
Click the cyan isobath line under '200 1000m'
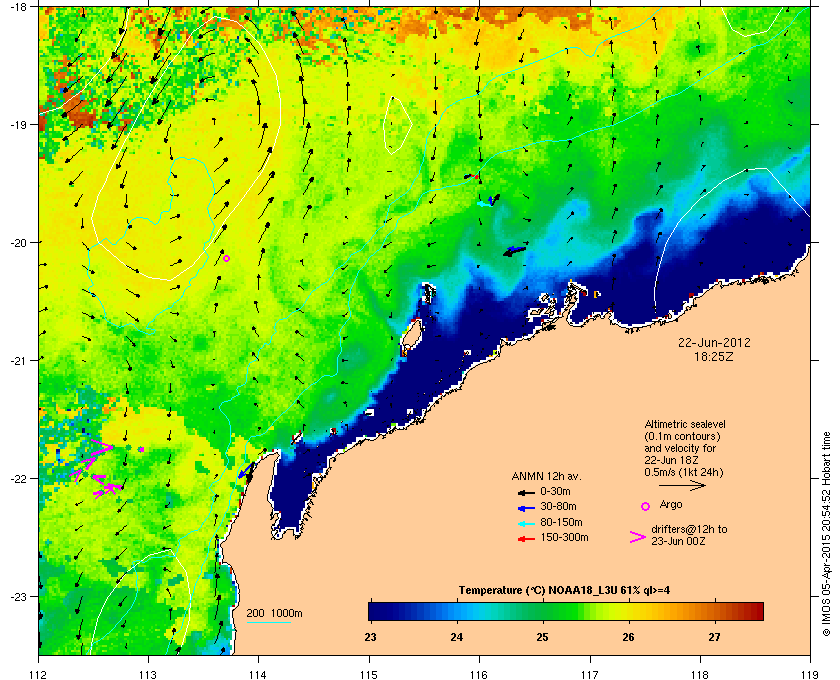click(x=268, y=623)
